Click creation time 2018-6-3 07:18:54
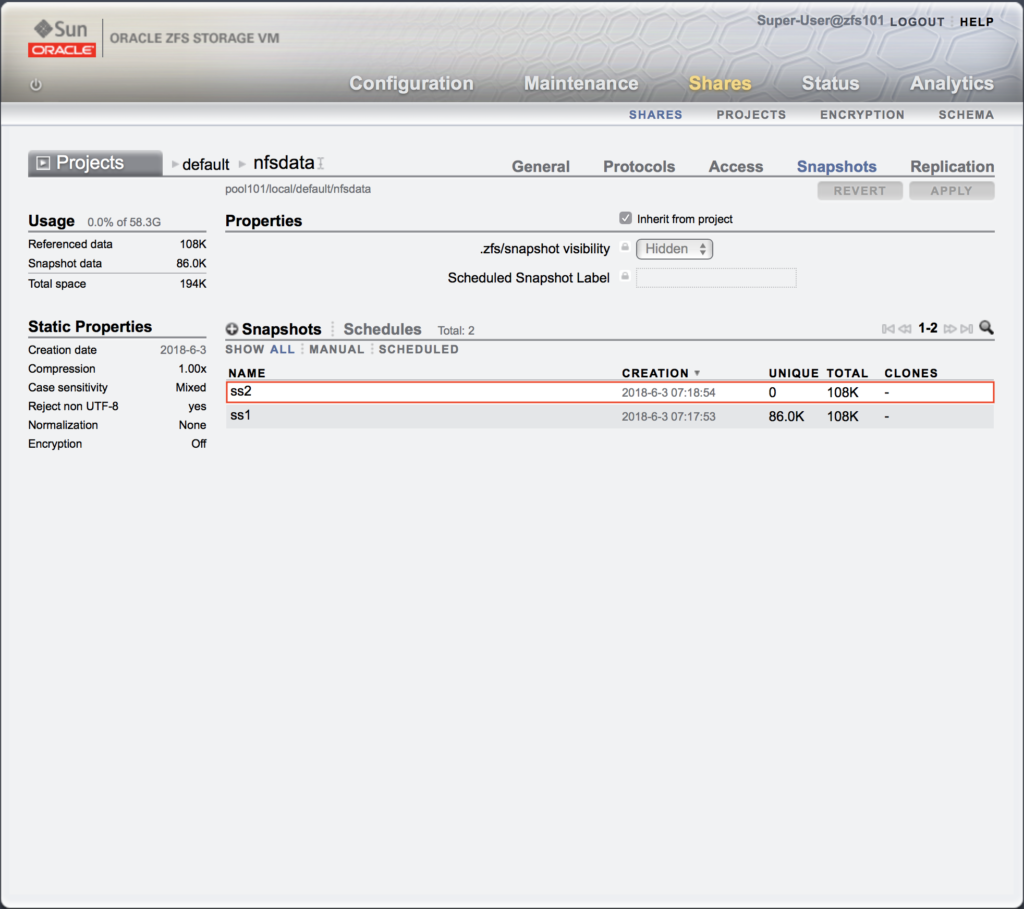This screenshot has height=909, width=1024. [668, 392]
